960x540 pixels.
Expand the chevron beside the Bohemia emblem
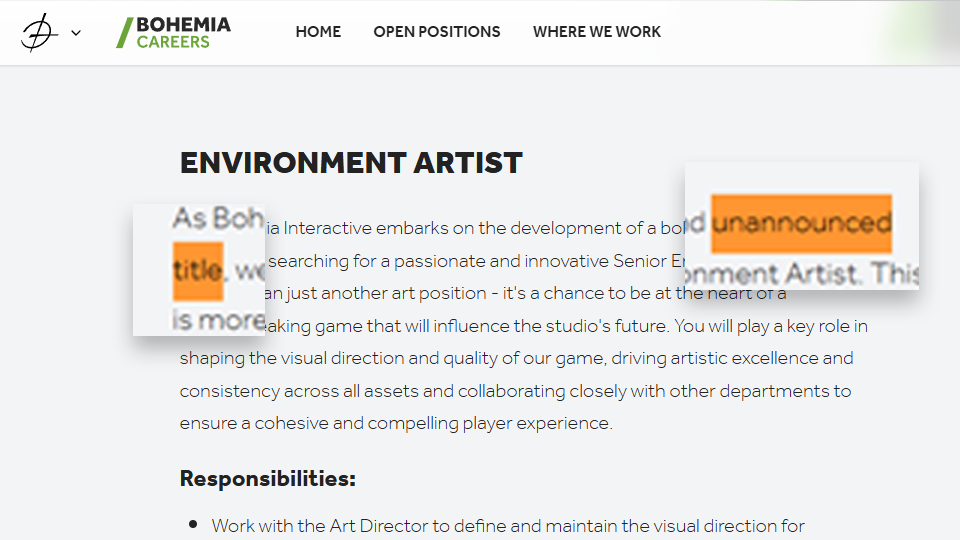tap(76, 33)
